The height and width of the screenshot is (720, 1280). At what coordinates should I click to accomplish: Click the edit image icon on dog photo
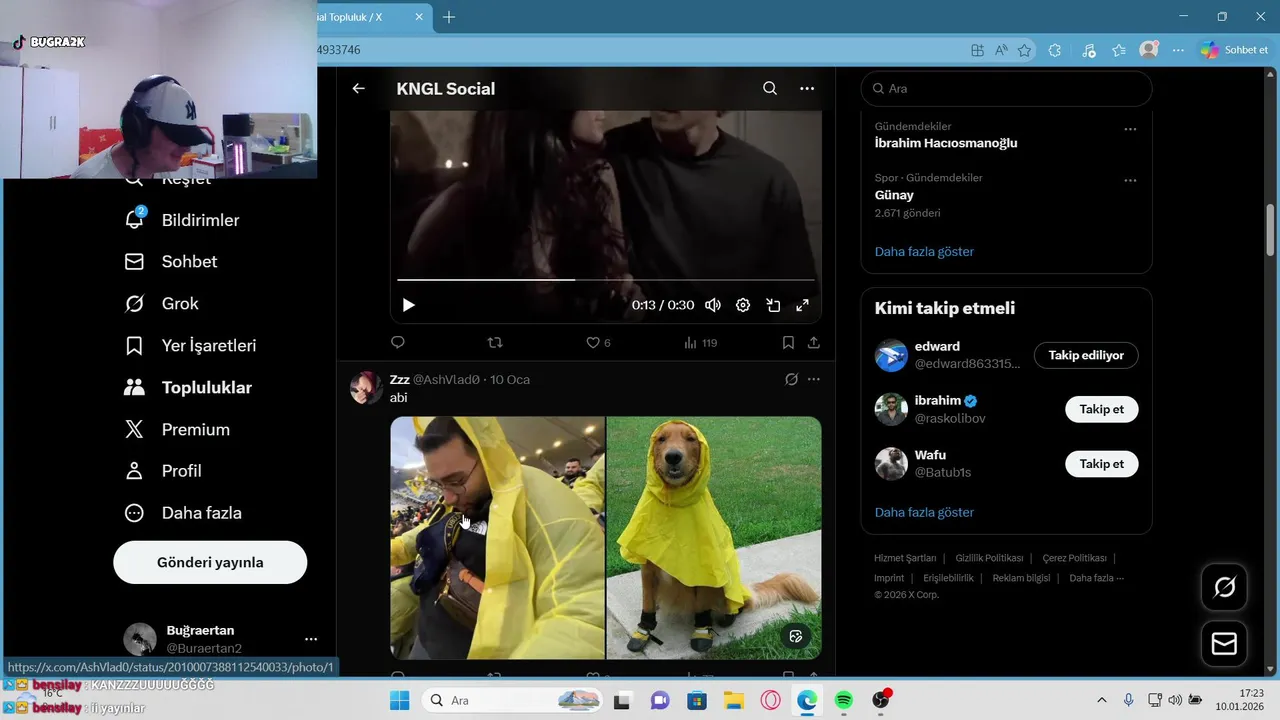(x=796, y=636)
